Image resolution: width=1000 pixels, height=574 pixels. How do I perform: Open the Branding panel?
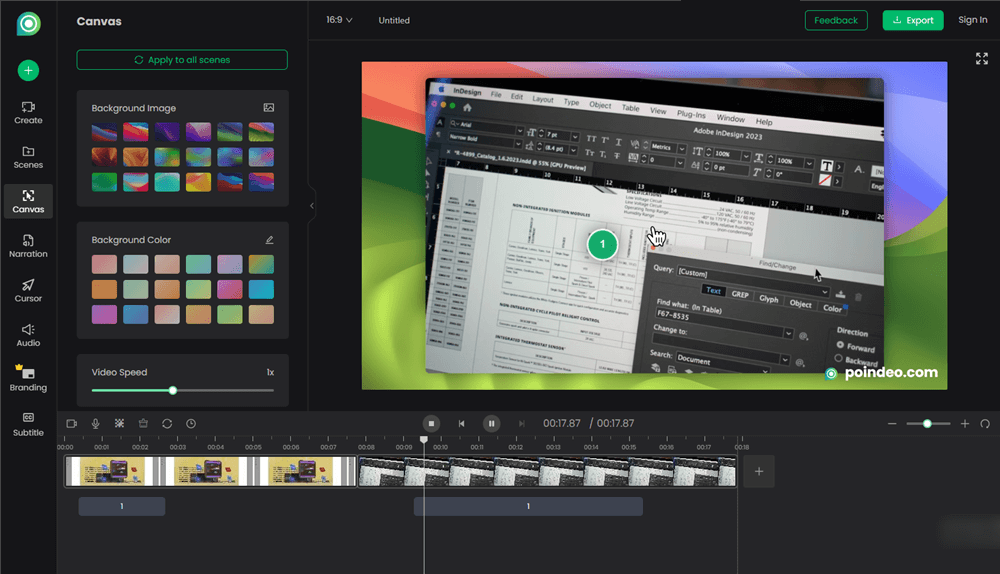(x=28, y=378)
